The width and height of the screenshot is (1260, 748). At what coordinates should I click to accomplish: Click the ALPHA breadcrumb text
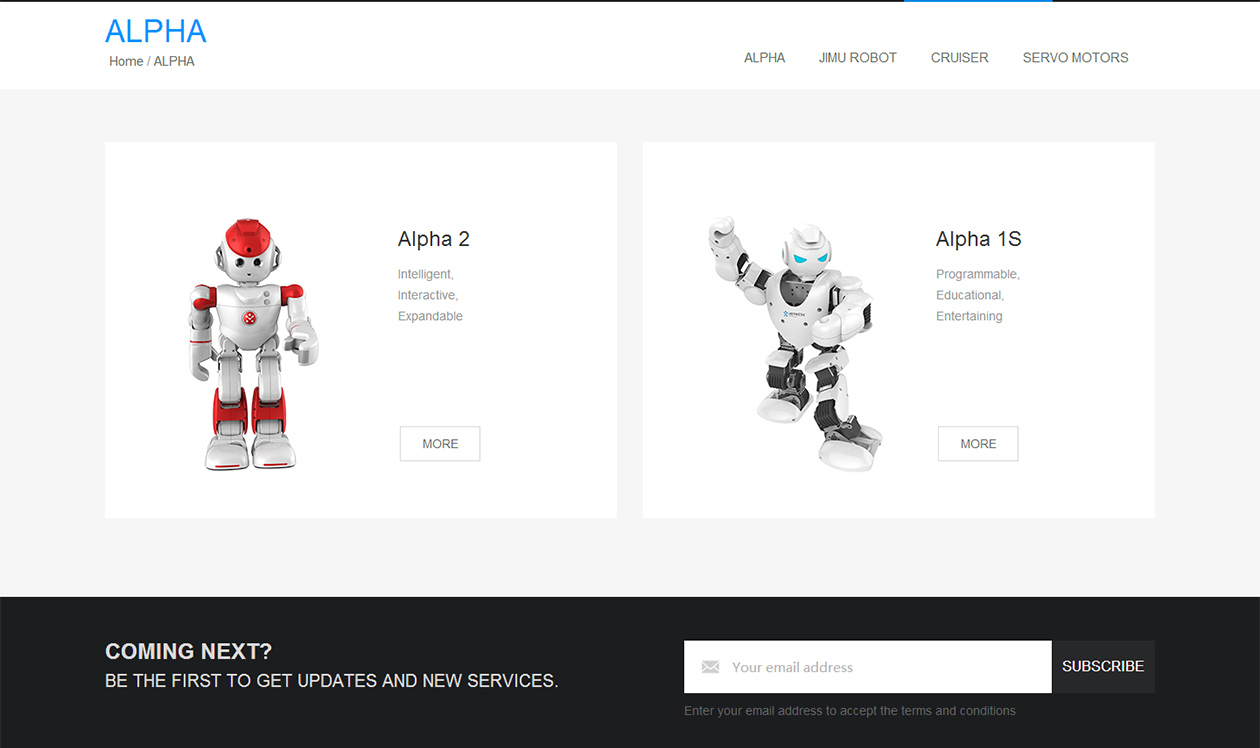pyautogui.click(x=174, y=61)
